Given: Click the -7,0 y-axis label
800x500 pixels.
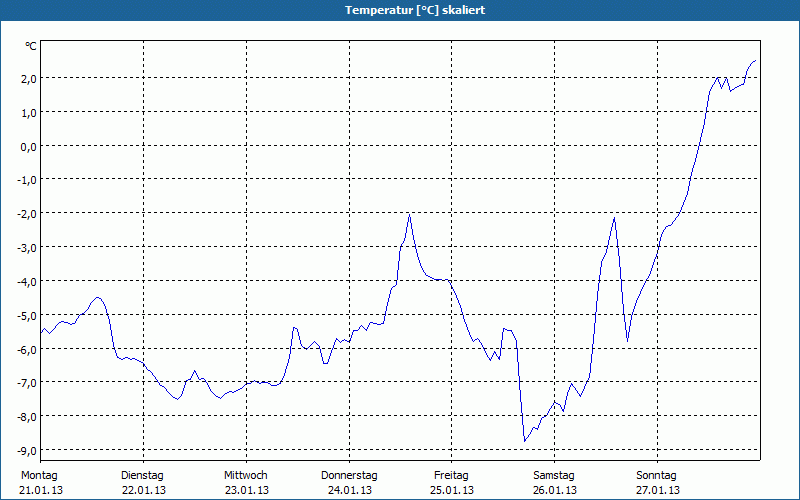Looking at the screenshot, I should click(x=27, y=383).
